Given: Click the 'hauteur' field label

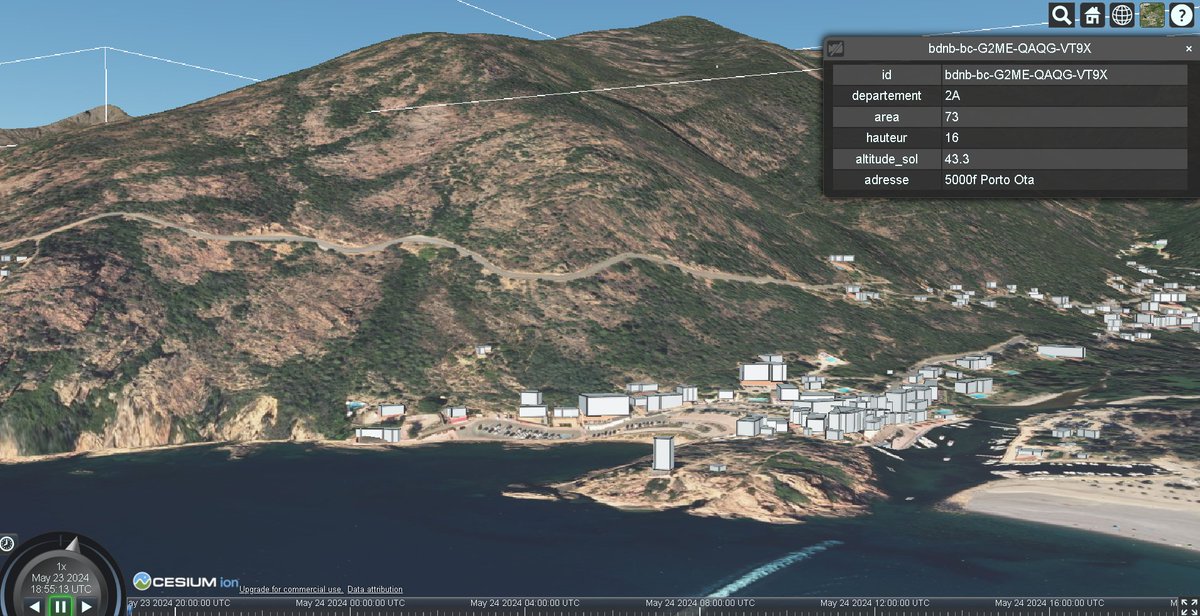Looking at the screenshot, I should pos(886,138).
